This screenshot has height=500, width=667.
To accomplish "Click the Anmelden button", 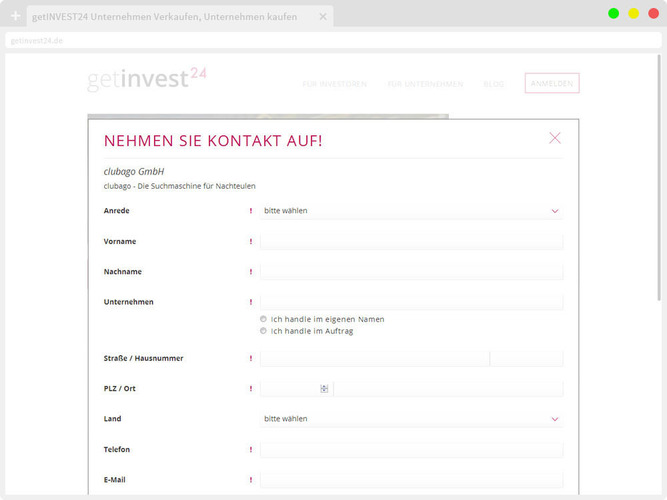I will (552, 83).
